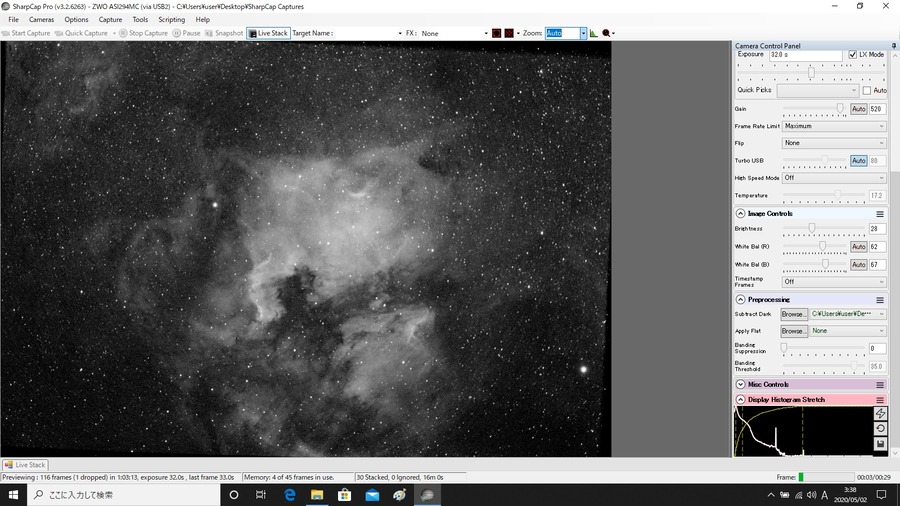
Task: Browse for a Subtract Dark file
Action: (794, 314)
